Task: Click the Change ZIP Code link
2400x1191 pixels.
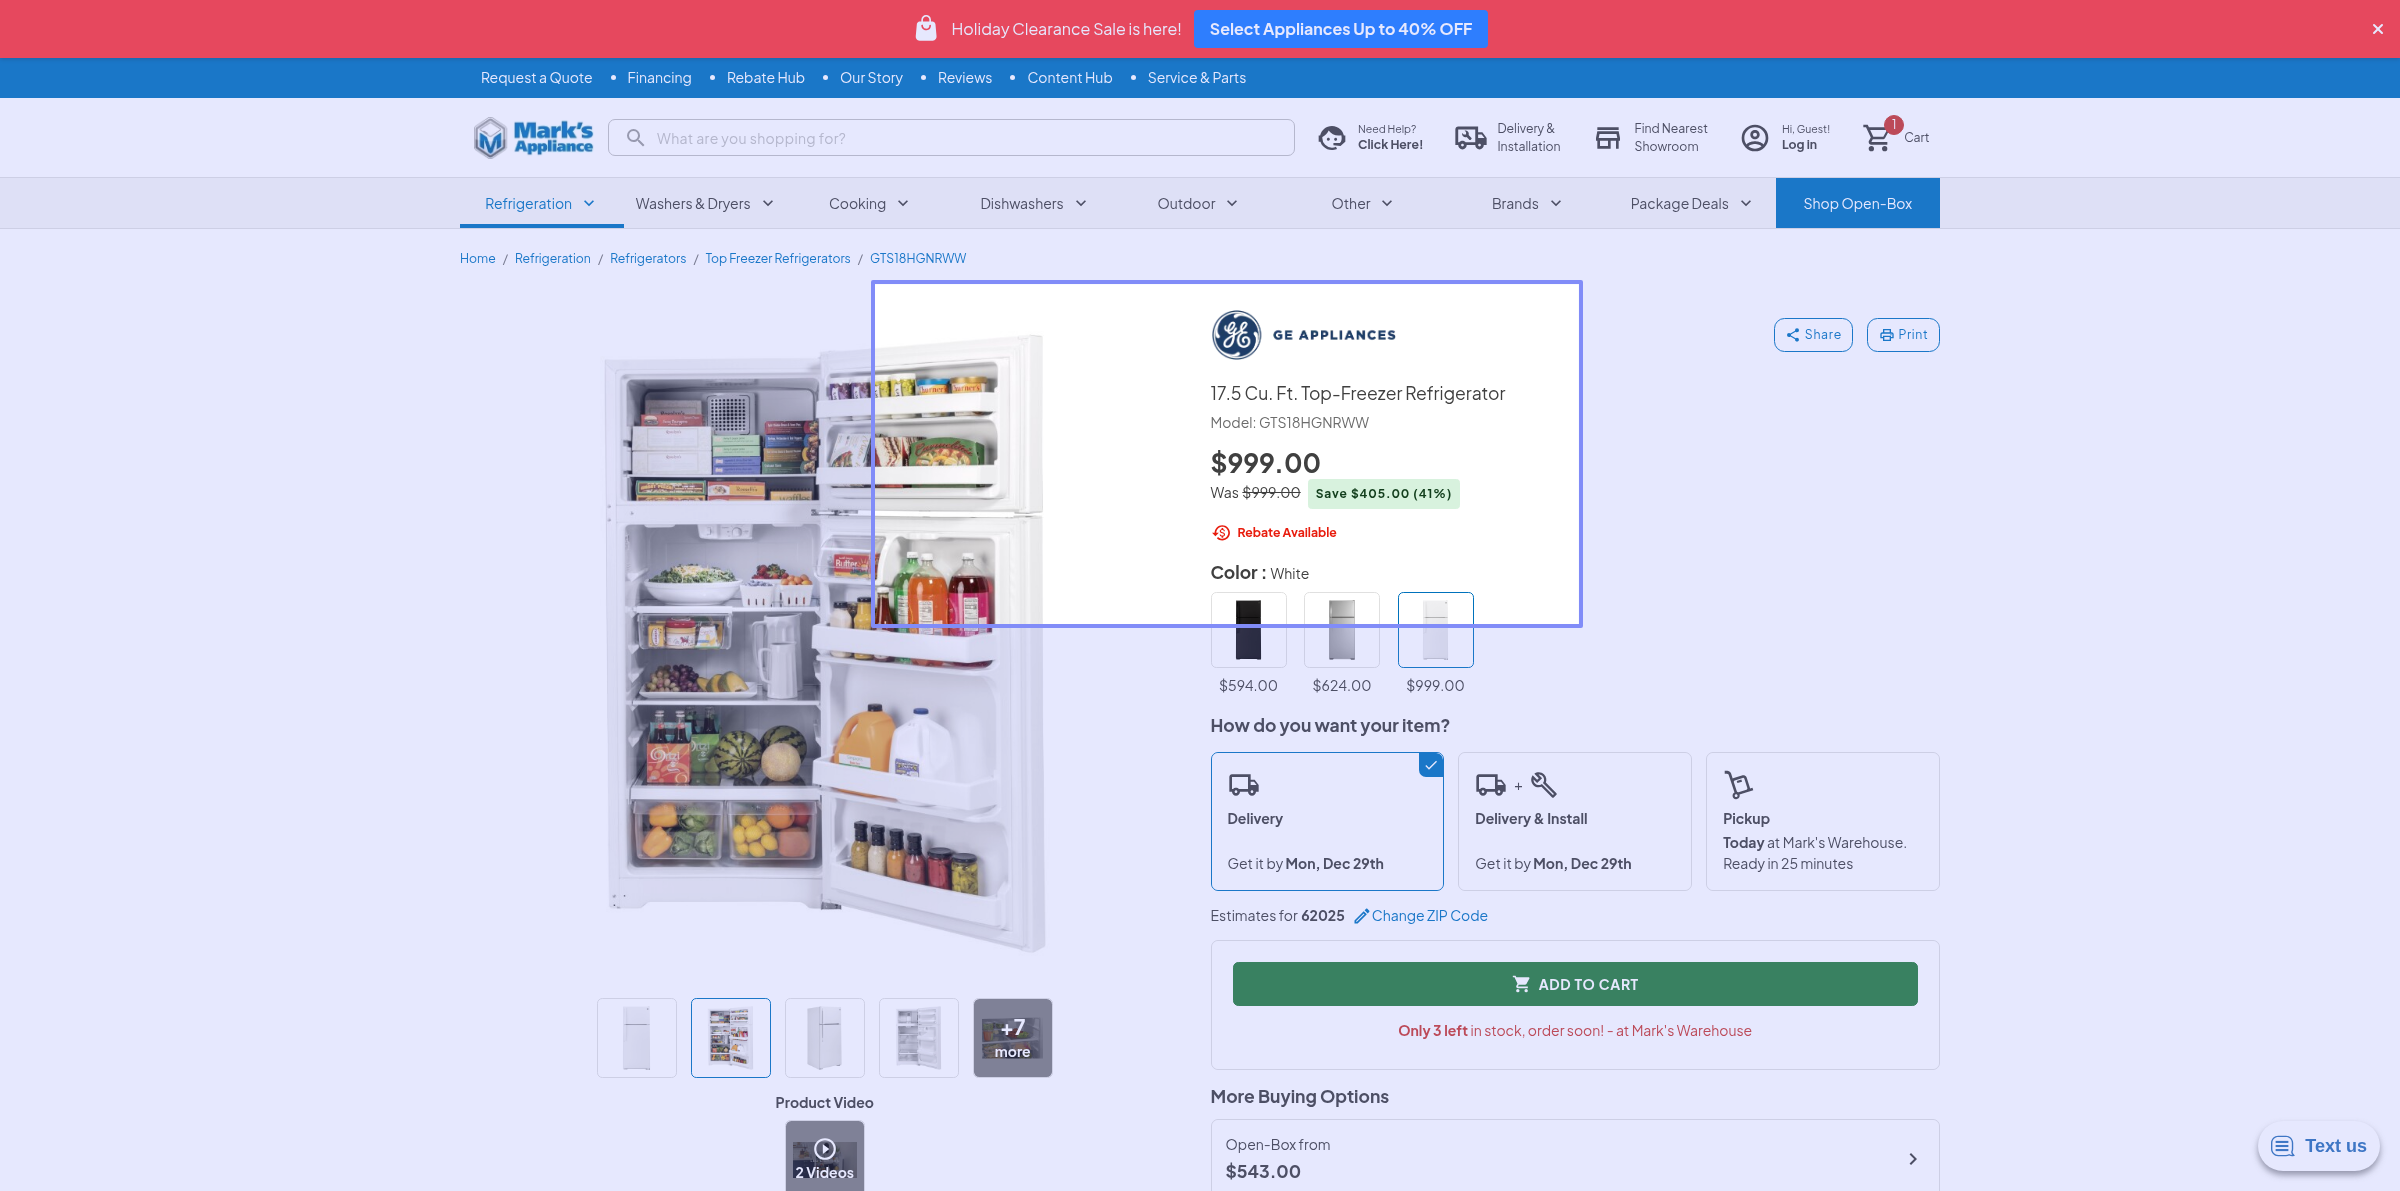Action: coord(1428,916)
